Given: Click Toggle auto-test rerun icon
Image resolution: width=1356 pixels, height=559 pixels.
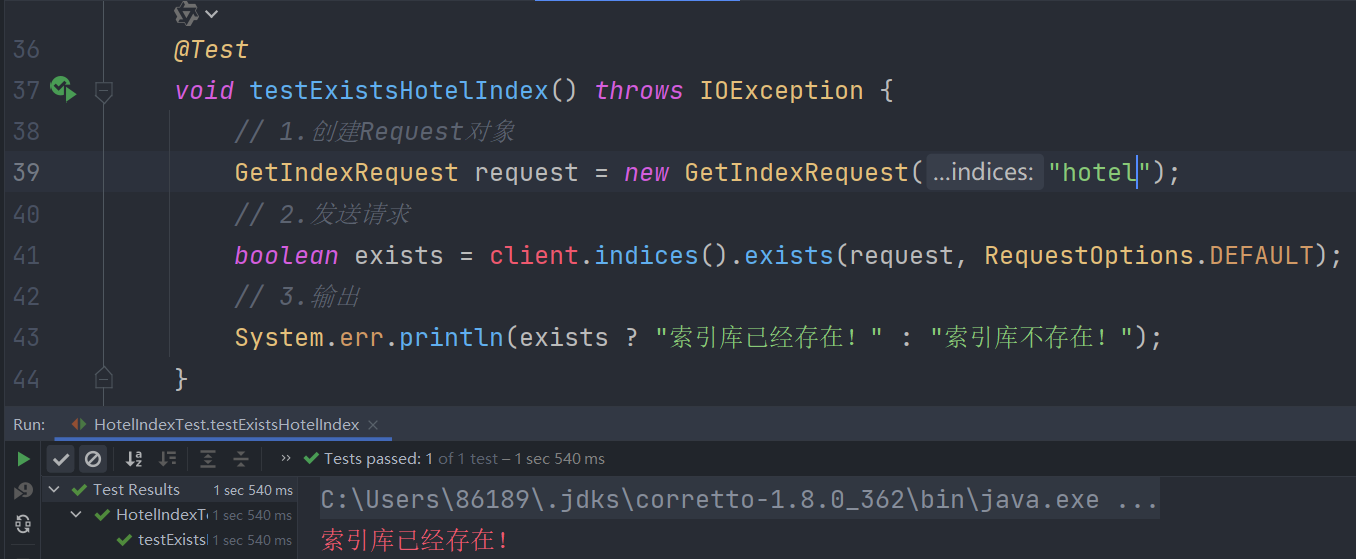Looking at the screenshot, I should point(23,523).
